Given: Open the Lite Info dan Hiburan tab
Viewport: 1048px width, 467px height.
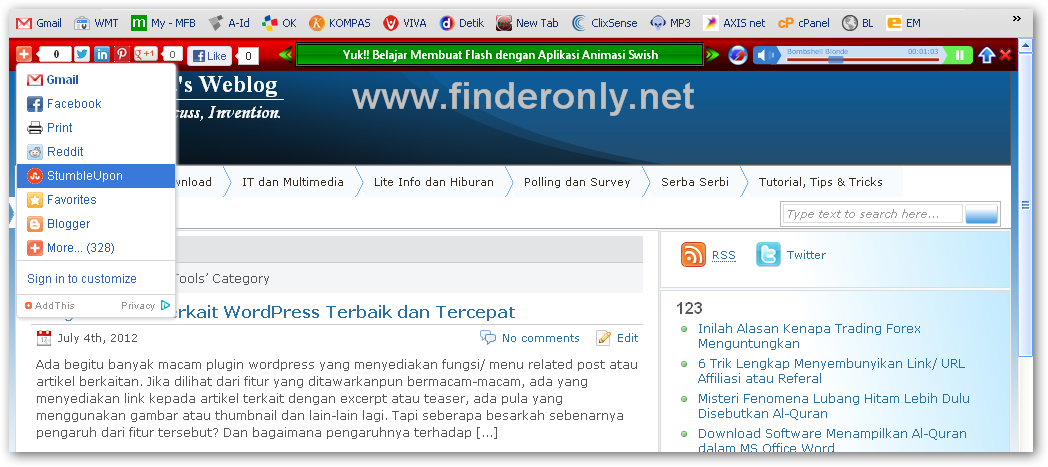Looking at the screenshot, I should 434,182.
